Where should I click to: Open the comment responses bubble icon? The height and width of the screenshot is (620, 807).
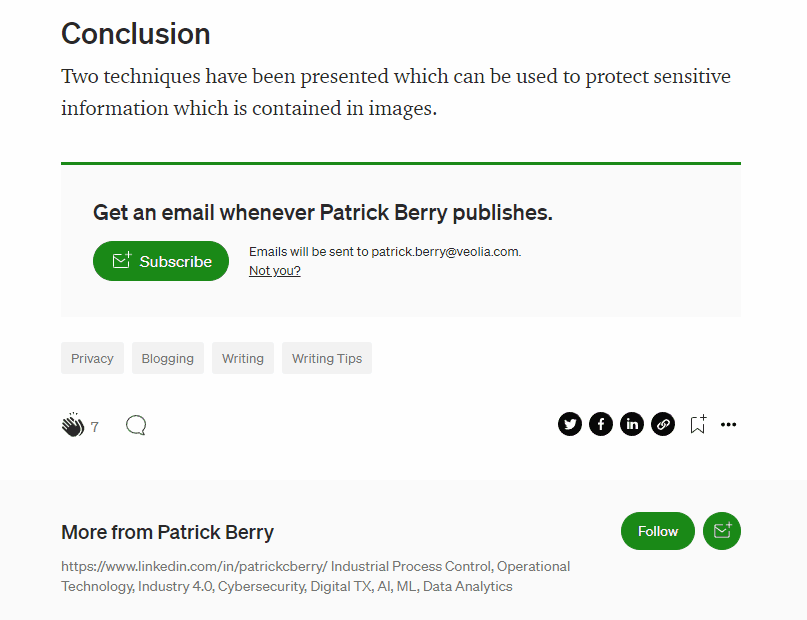click(x=136, y=426)
